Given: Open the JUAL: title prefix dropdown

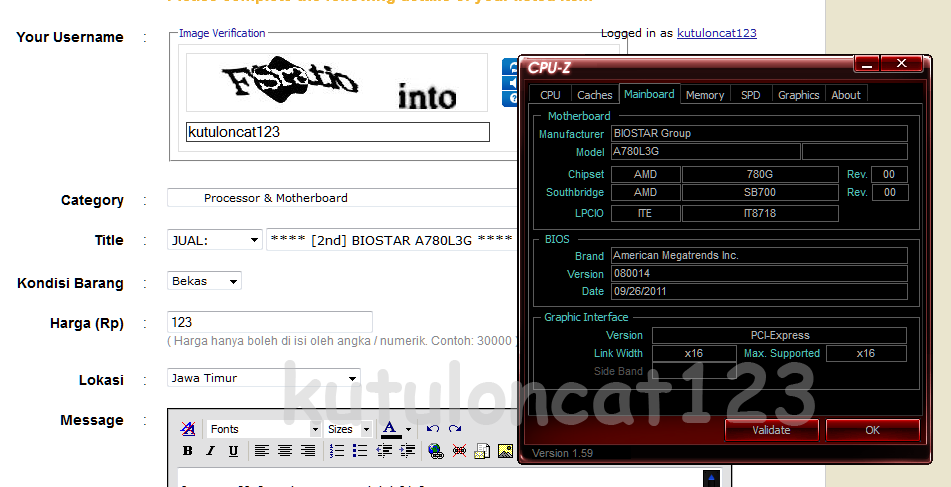Looking at the screenshot, I should point(215,240).
